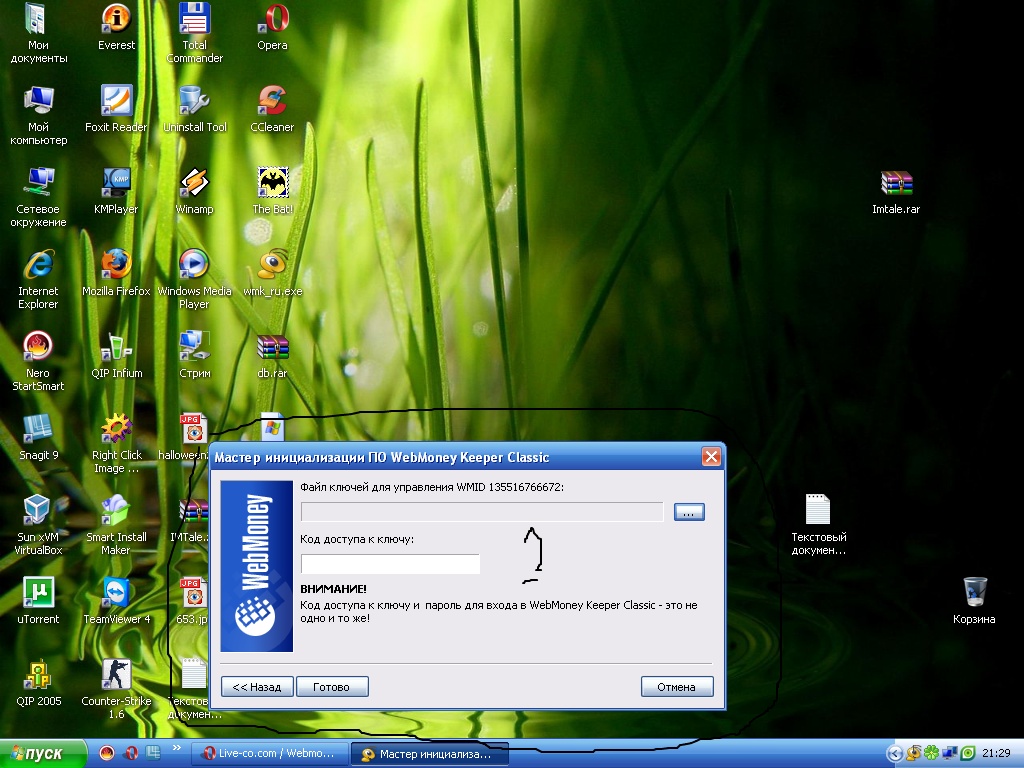Viewport: 1024px width, 768px height.
Task: Select the CCleaner desktop icon
Action: click(272, 101)
